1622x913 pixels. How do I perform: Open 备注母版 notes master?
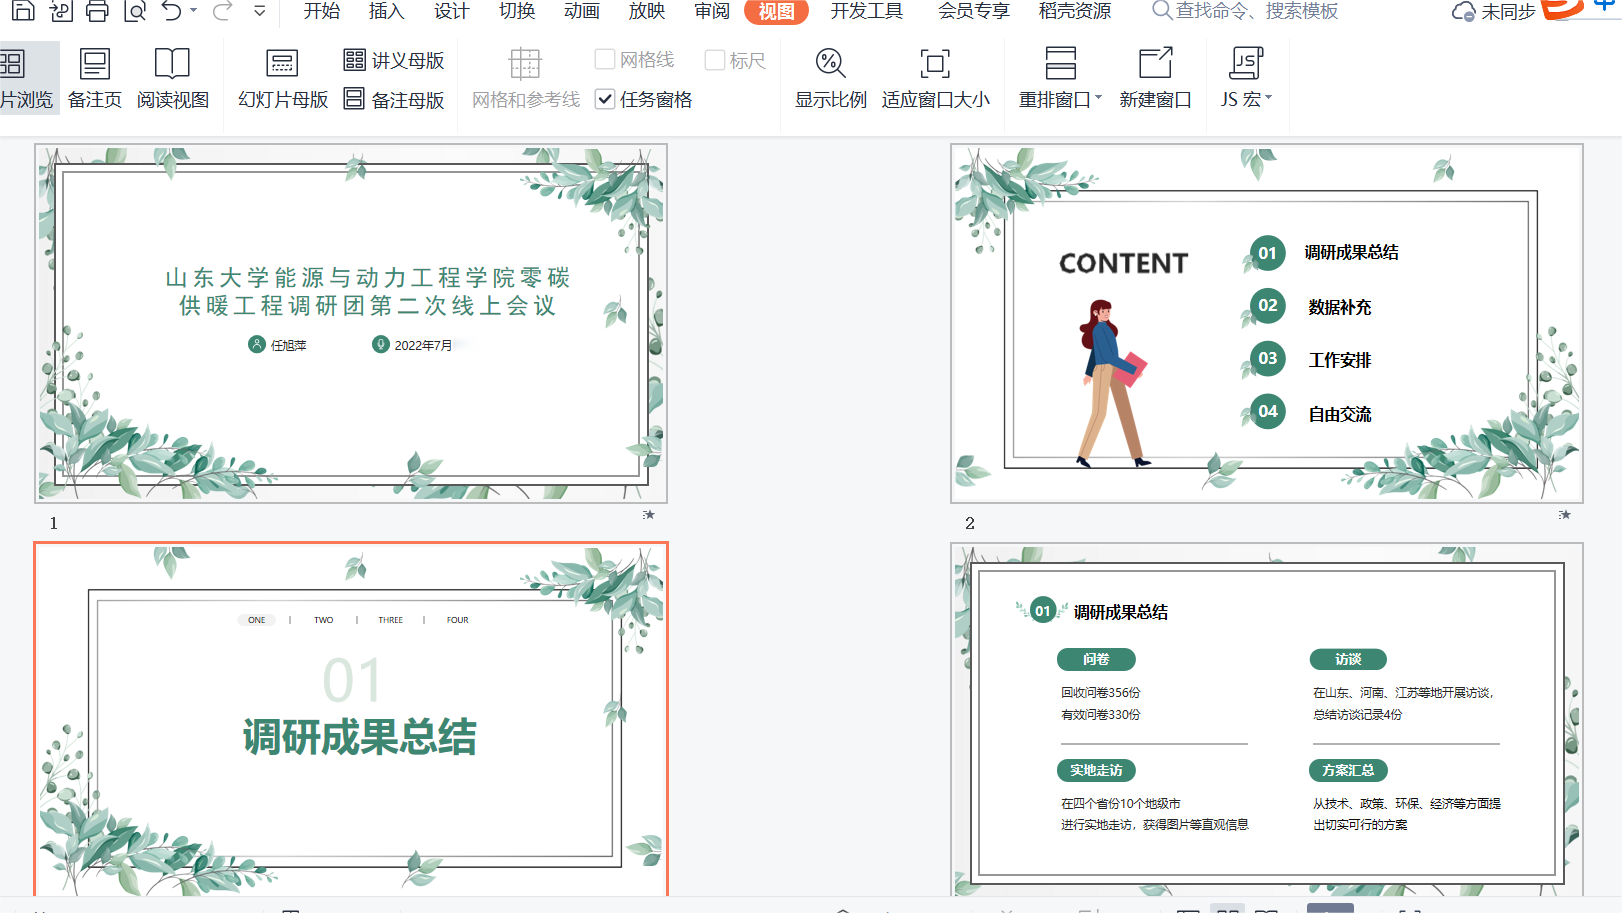(394, 99)
